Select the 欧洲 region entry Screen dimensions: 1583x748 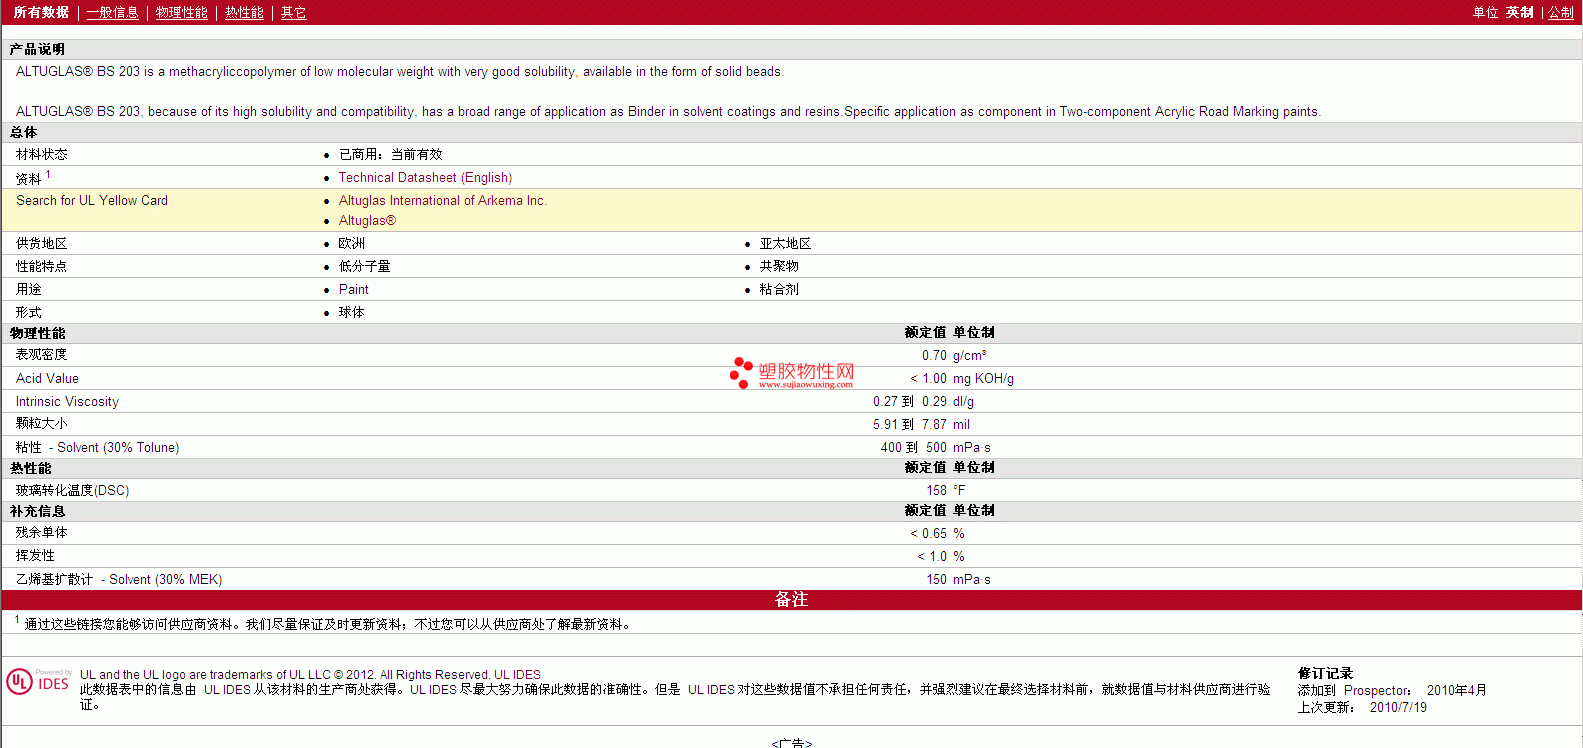pyautogui.click(x=351, y=243)
